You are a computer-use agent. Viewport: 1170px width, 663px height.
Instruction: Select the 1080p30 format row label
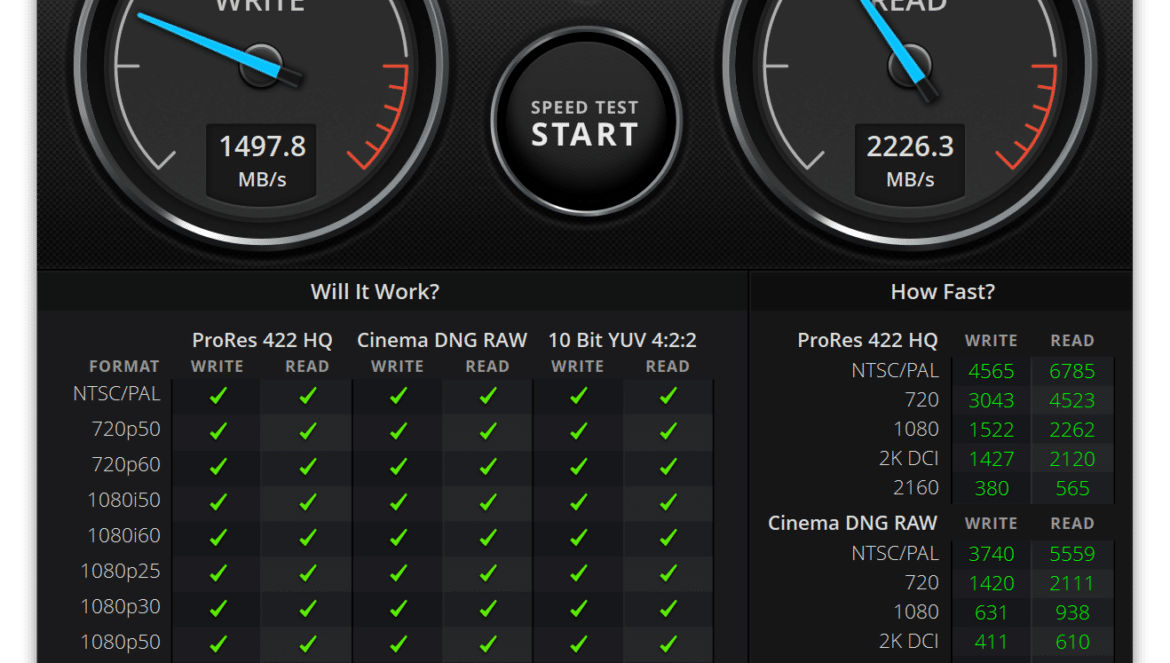coord(120,606)
